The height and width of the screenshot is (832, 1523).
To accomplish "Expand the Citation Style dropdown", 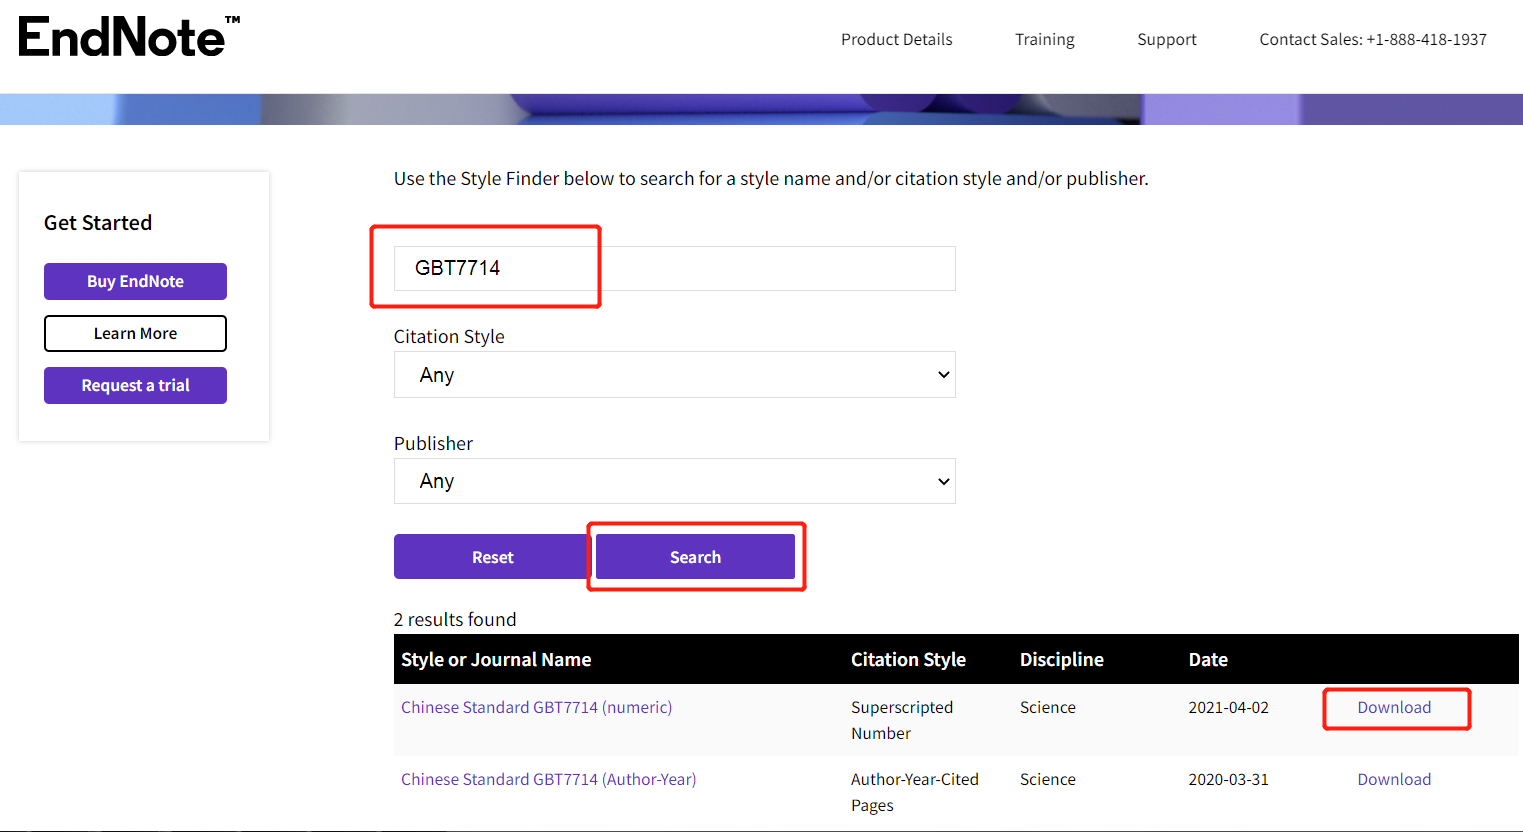I will [x=674, y=375].
